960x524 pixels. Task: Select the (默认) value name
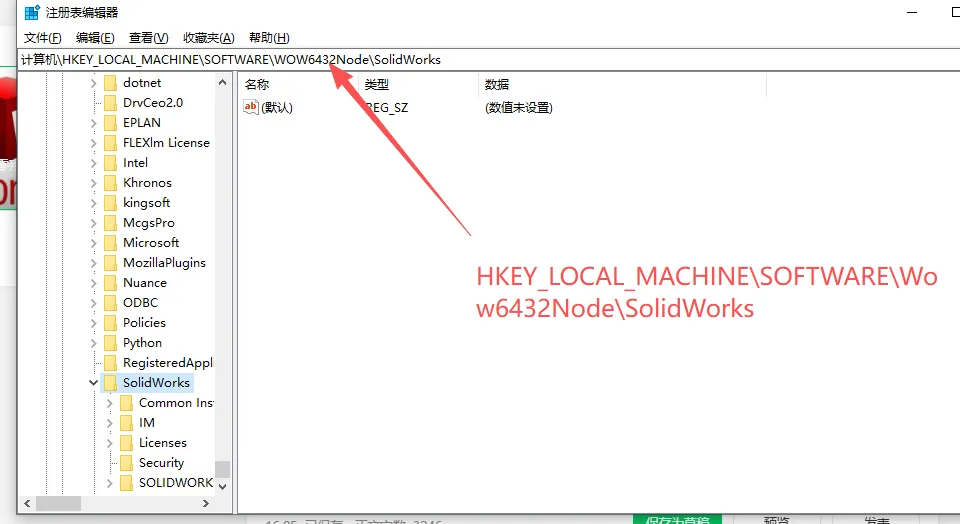(277, 108)
